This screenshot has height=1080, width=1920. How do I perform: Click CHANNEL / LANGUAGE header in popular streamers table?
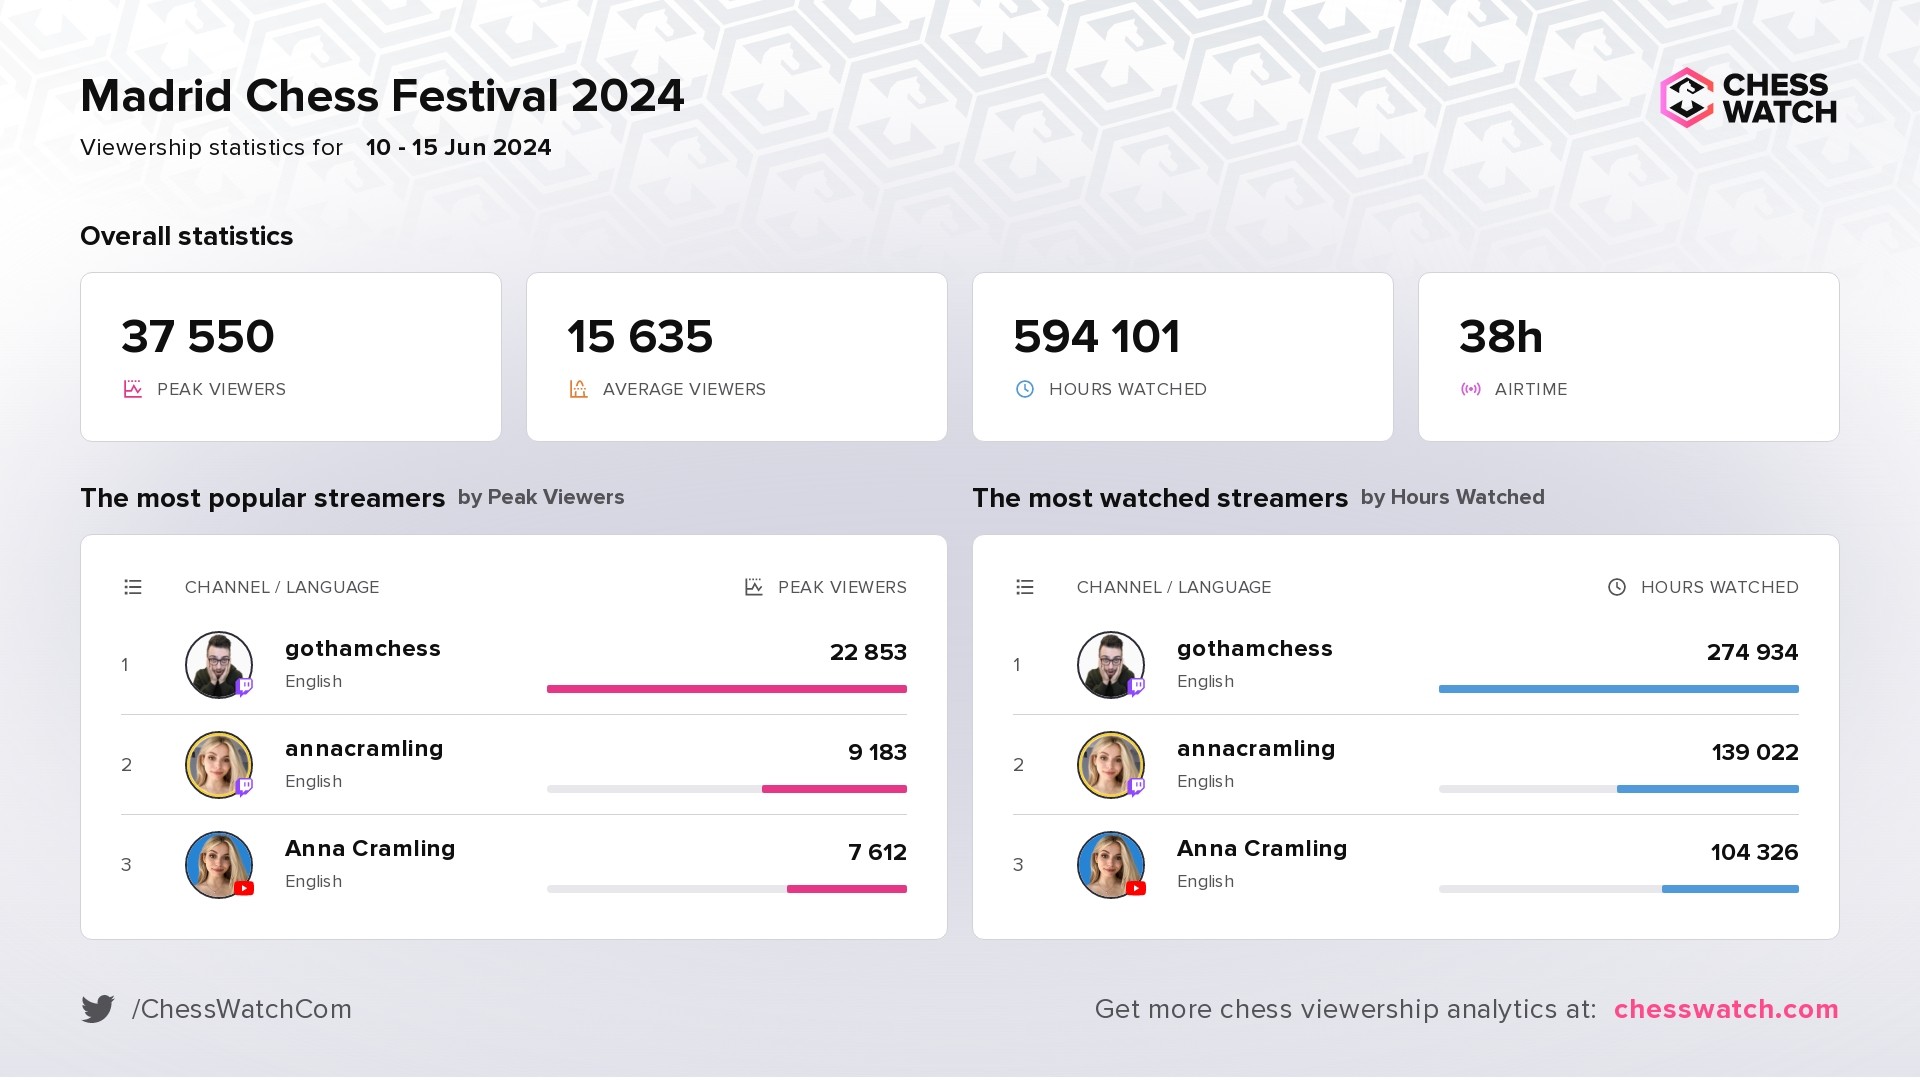[x=282, y=587]
